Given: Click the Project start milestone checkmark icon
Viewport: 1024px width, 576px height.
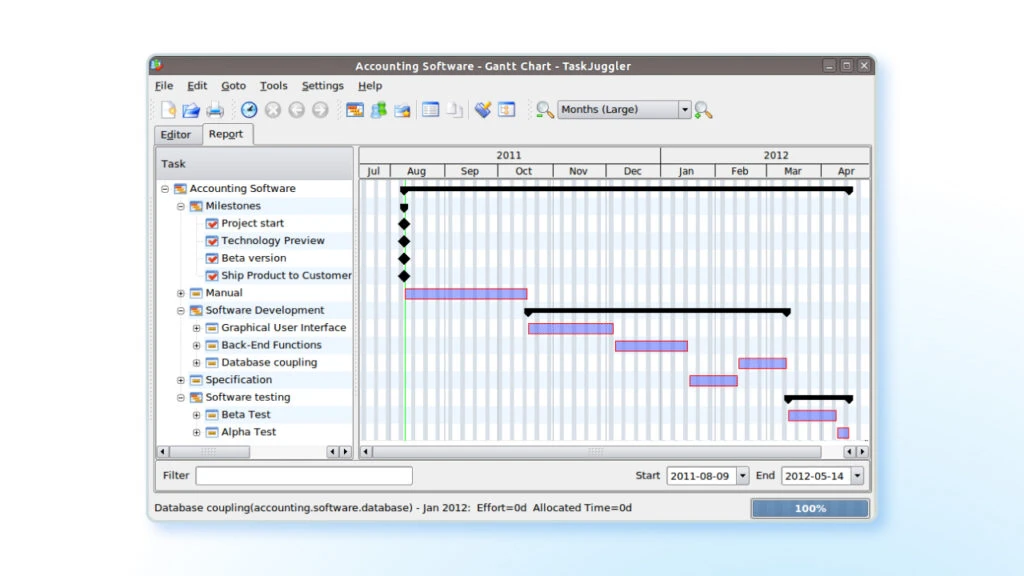Looking at the screenshot, I should [x=212, y=223].
